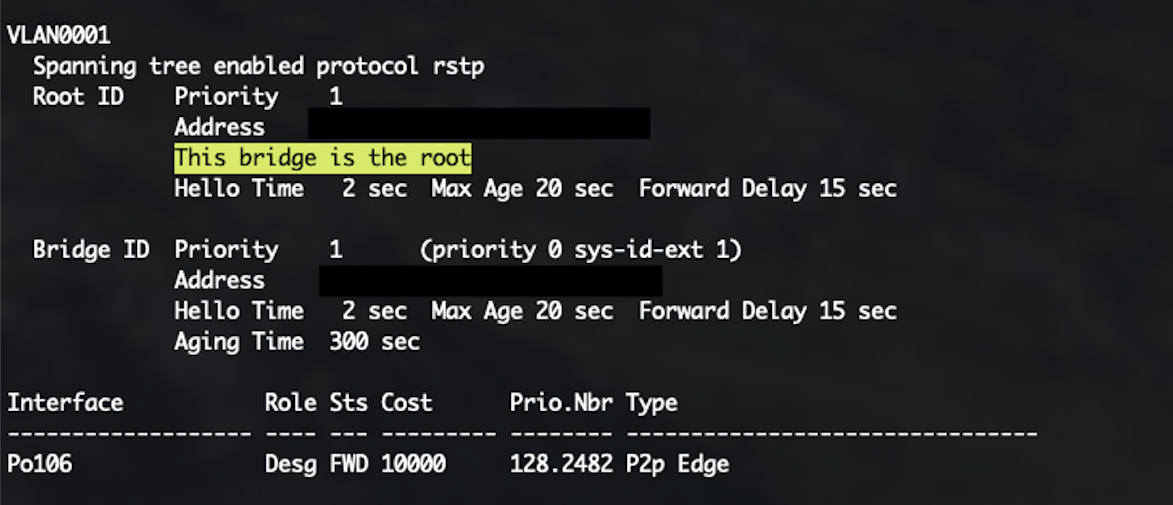Click the 128.2482 Prio.Nbr value
1173x505 pixels.
(x=561, y=464)
